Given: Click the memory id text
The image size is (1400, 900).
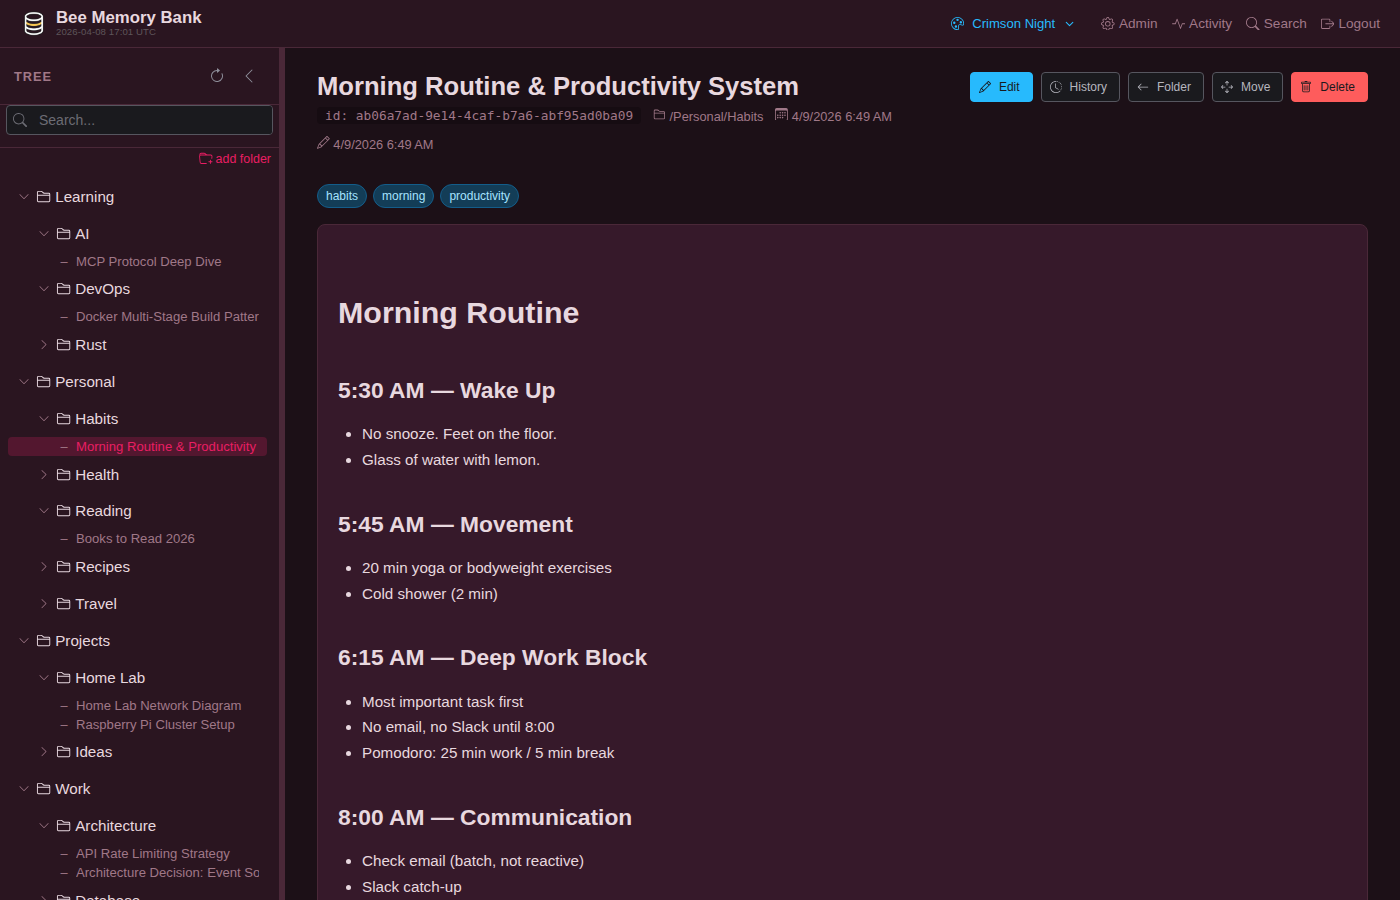Looking at the screenshot, I should click(479, 116).
